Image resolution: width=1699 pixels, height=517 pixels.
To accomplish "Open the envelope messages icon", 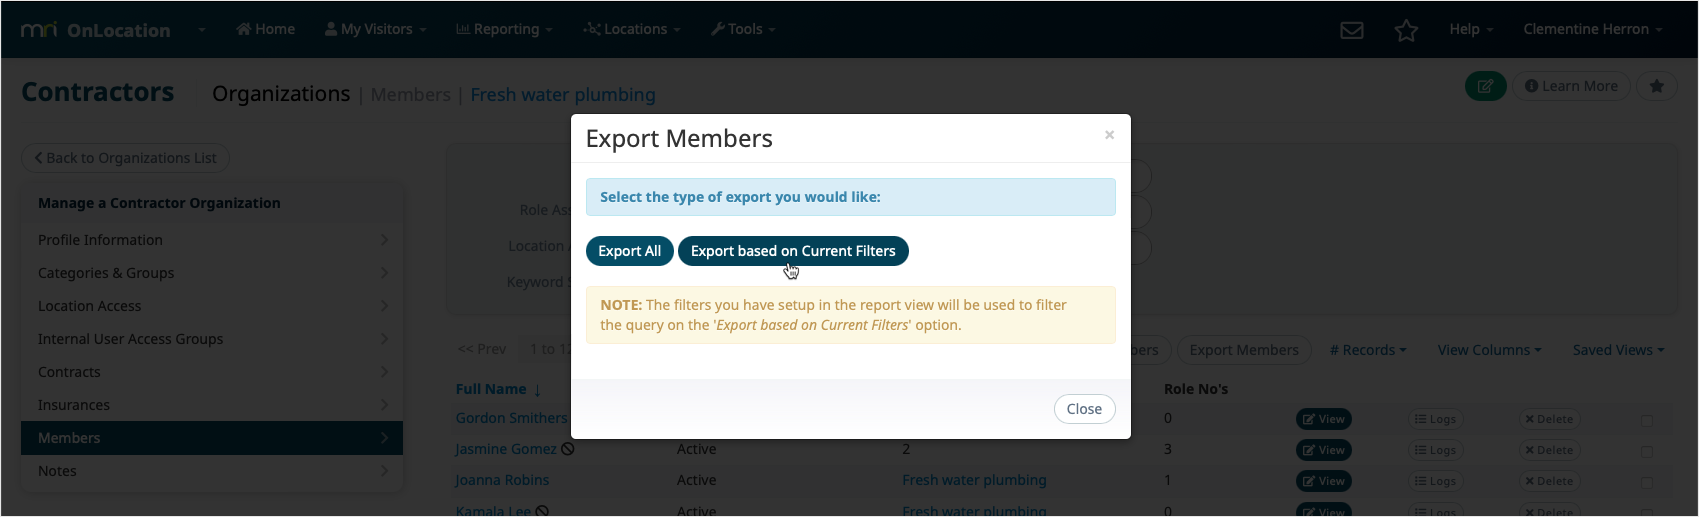I will tap(1352, 30).
